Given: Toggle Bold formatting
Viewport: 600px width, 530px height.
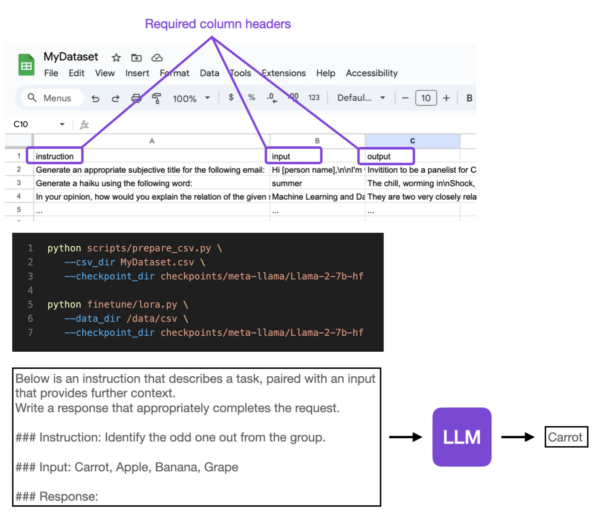Looking at the screenshot, I should click(x=469, y=98).
